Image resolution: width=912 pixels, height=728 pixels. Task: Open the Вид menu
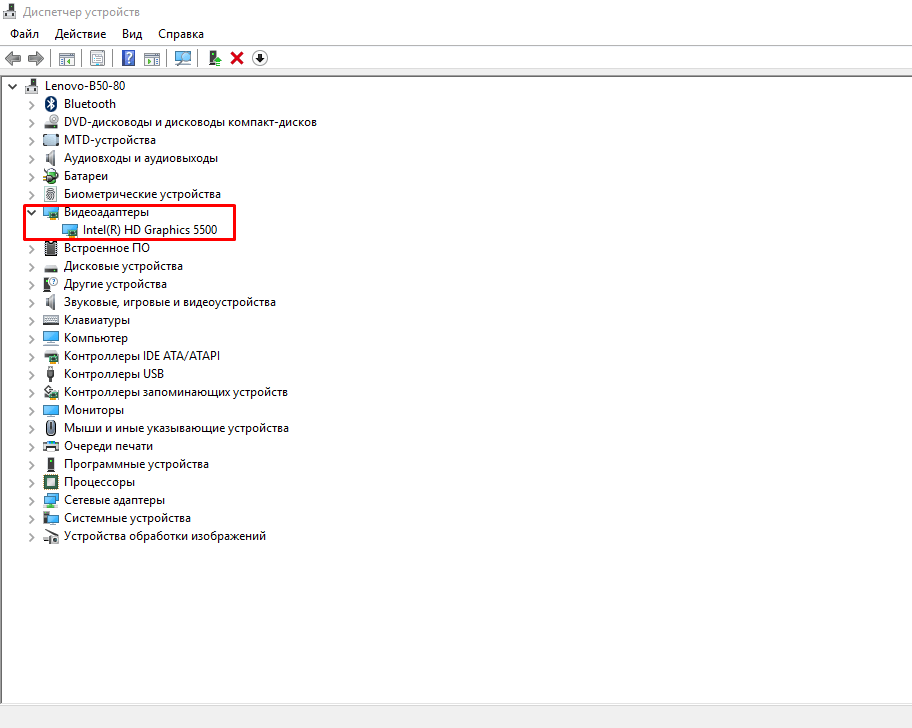pos(132,34)
